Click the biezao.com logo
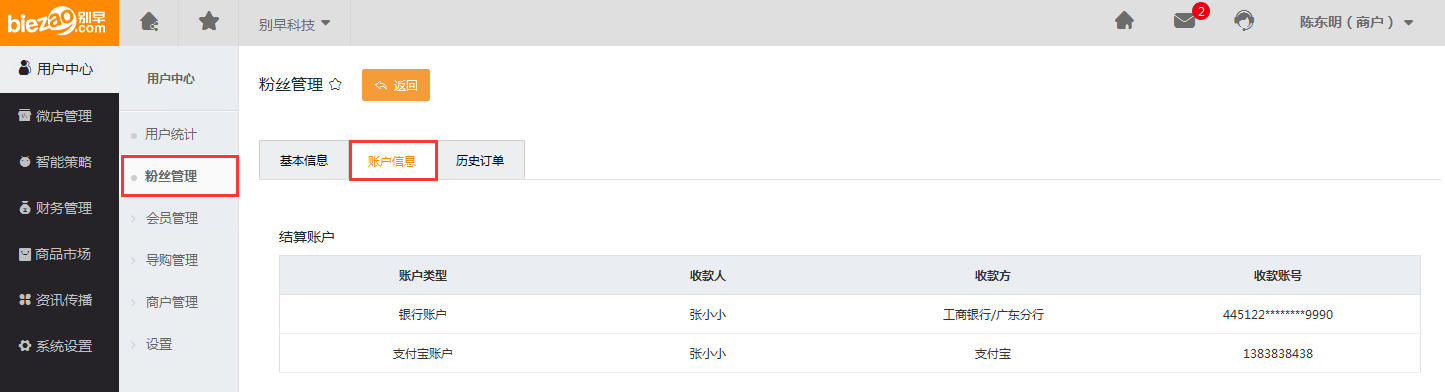Screen dimensions: 1445x392 59,22
